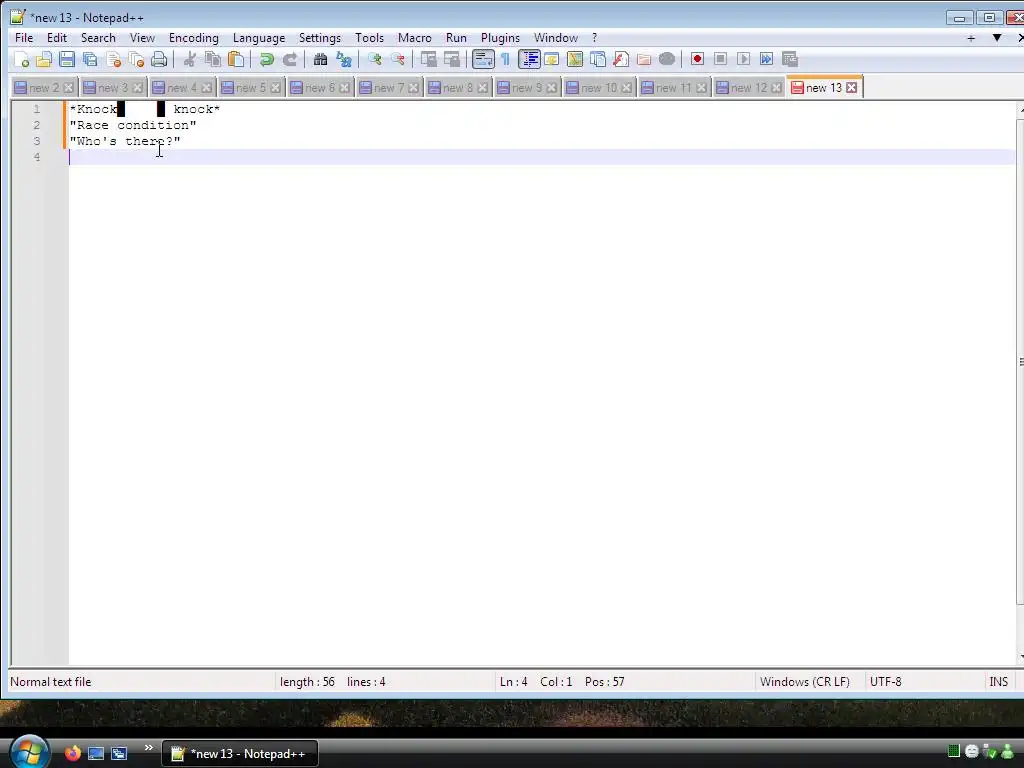1024x768 pixels.
Task: Stop macro recording square icon
Action: pos(720,59)
